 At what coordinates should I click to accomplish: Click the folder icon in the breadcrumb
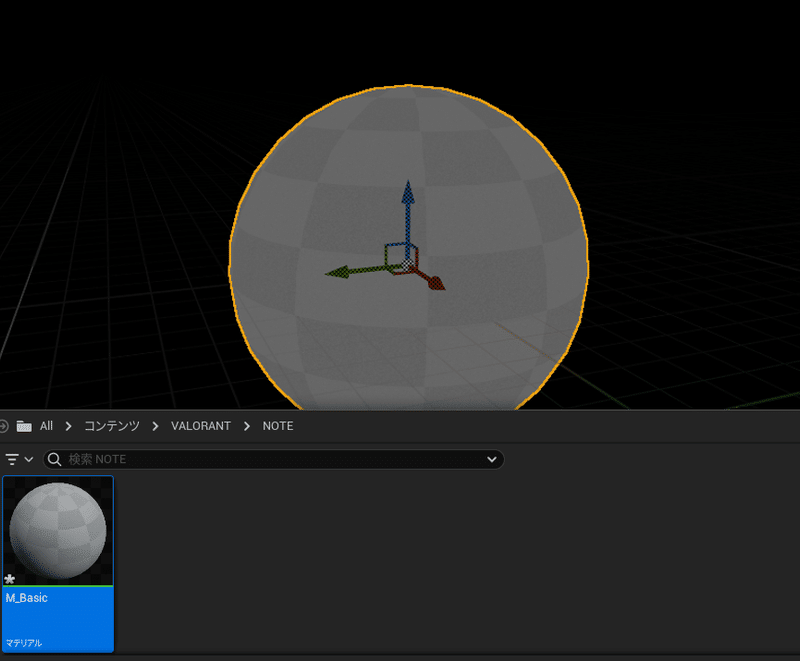click(24, 426)
